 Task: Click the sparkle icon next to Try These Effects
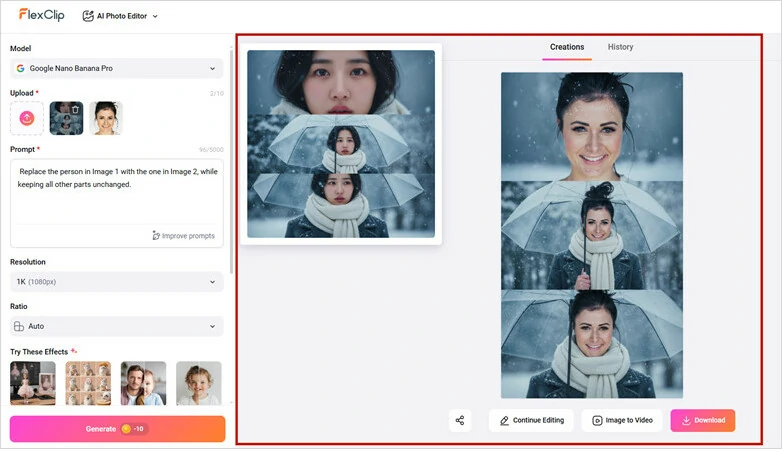pyautogui.click(x=74, y=351)
